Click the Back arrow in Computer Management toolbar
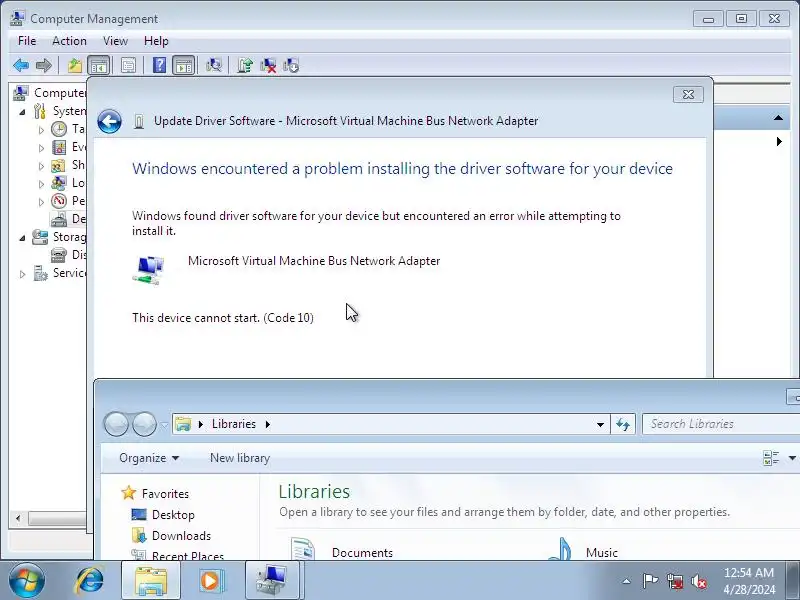The width and height of the screenshot is (800, 600). (x=21, y=65)
